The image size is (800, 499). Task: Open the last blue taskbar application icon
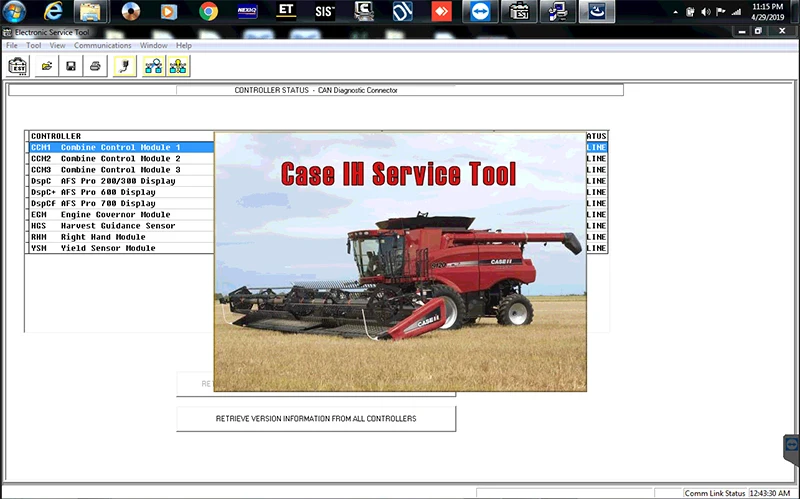[x=597, y=11]
